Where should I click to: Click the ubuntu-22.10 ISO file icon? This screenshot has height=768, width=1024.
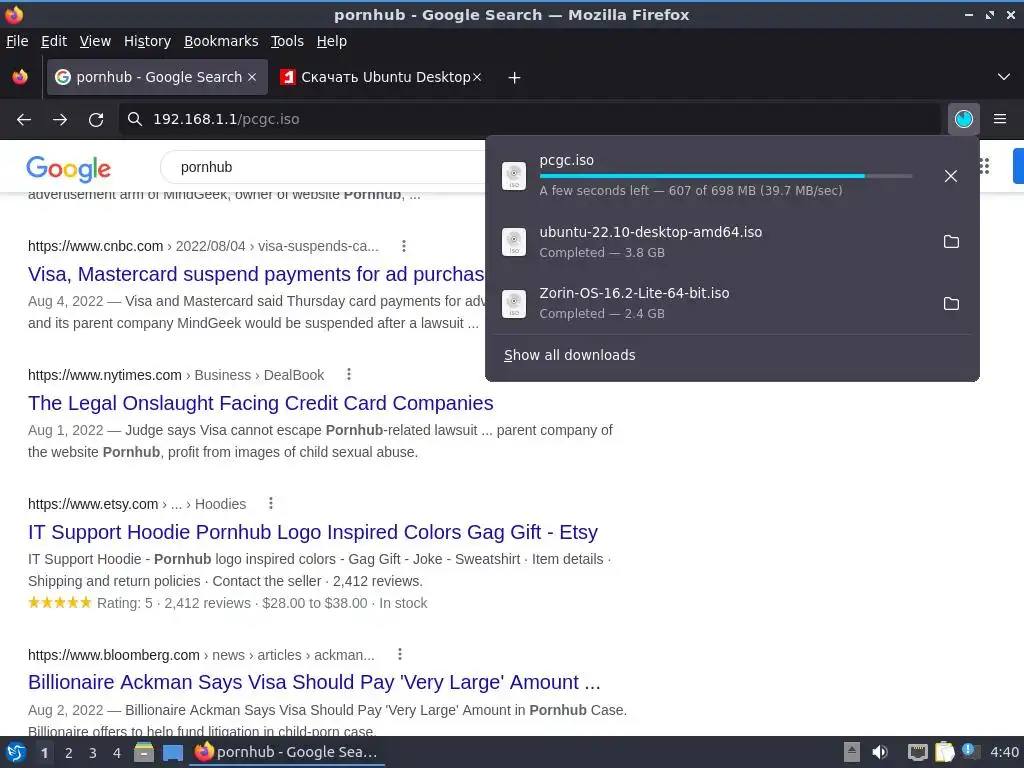(514, 242)
